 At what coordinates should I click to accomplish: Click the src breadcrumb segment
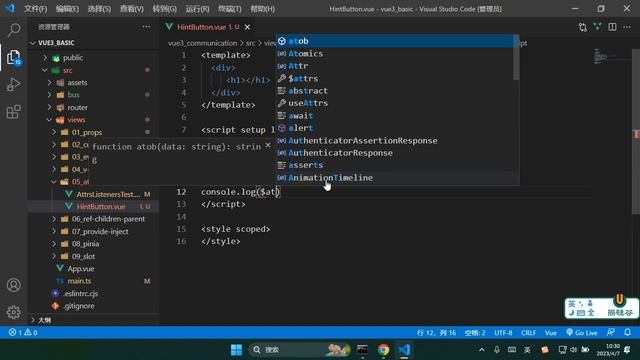pyautogui.click(x=250, y=43)
